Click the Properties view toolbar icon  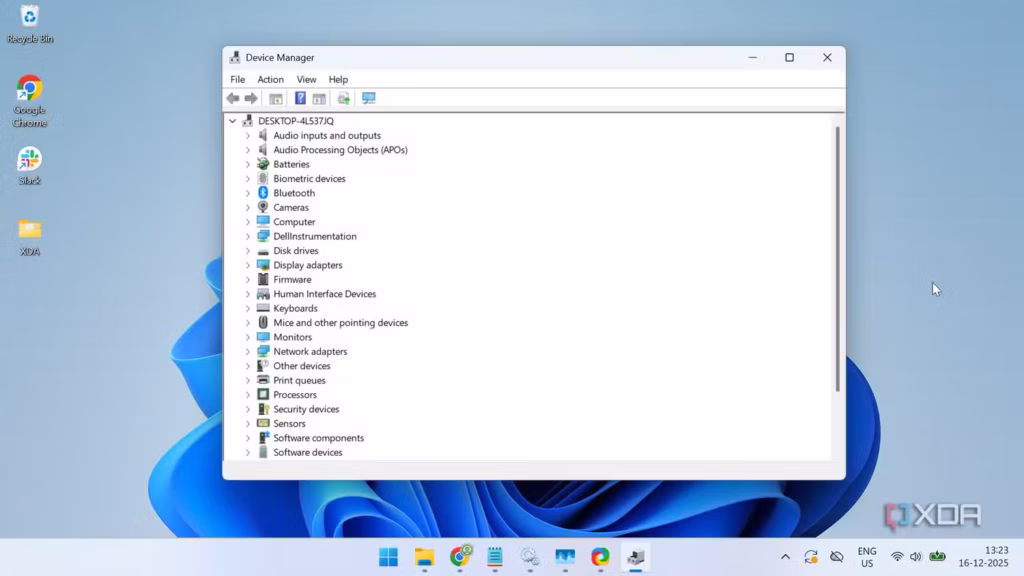[x=319, y=99]
